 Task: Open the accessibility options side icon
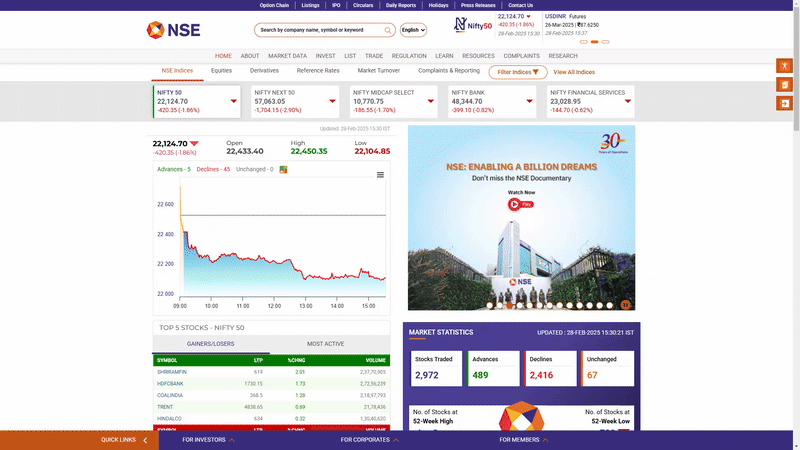click(x=784, y=66)
